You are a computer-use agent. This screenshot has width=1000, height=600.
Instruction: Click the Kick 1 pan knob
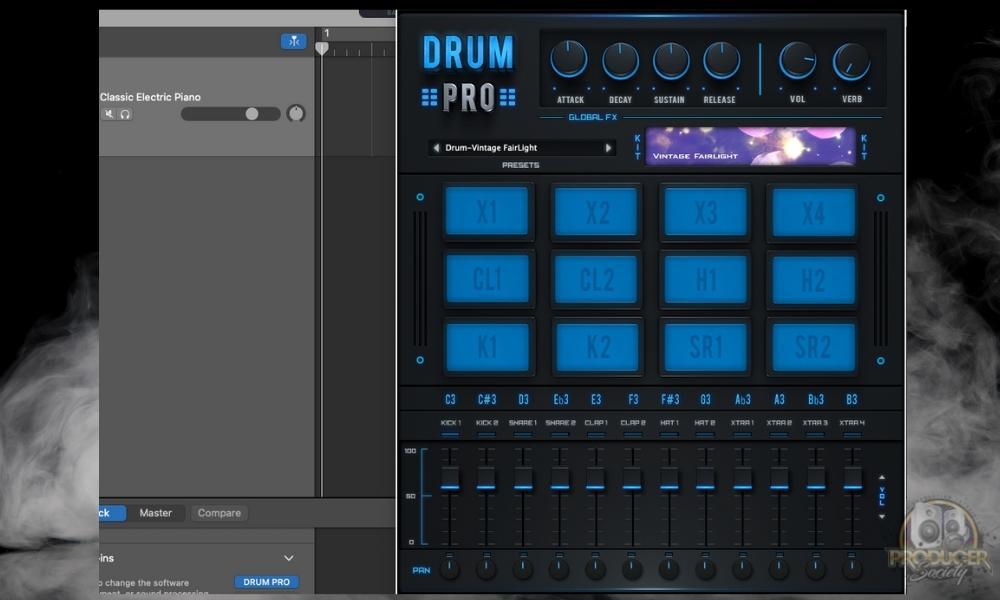point(450,568)
